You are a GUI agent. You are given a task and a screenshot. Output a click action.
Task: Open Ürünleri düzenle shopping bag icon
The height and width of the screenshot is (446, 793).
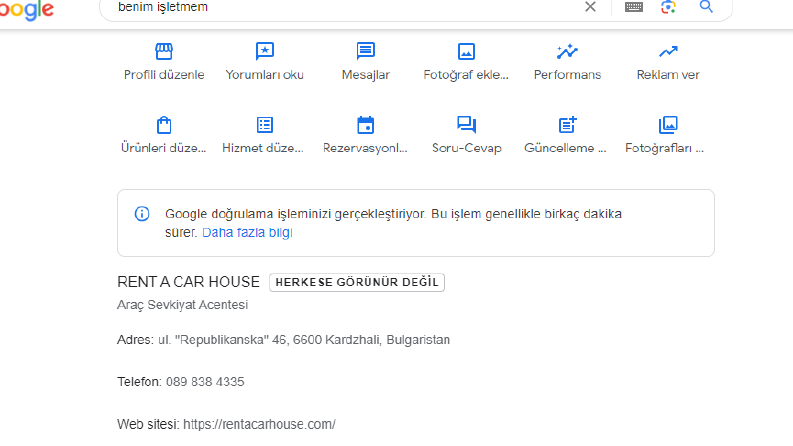(164, 125)
